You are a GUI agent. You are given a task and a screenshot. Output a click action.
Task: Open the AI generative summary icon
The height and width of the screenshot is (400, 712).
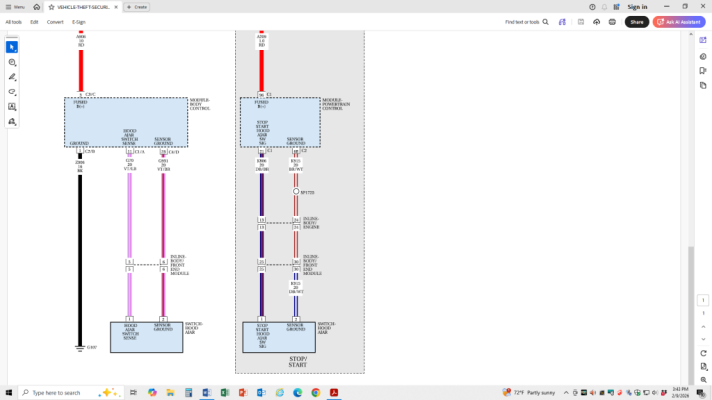click(562, 22)
